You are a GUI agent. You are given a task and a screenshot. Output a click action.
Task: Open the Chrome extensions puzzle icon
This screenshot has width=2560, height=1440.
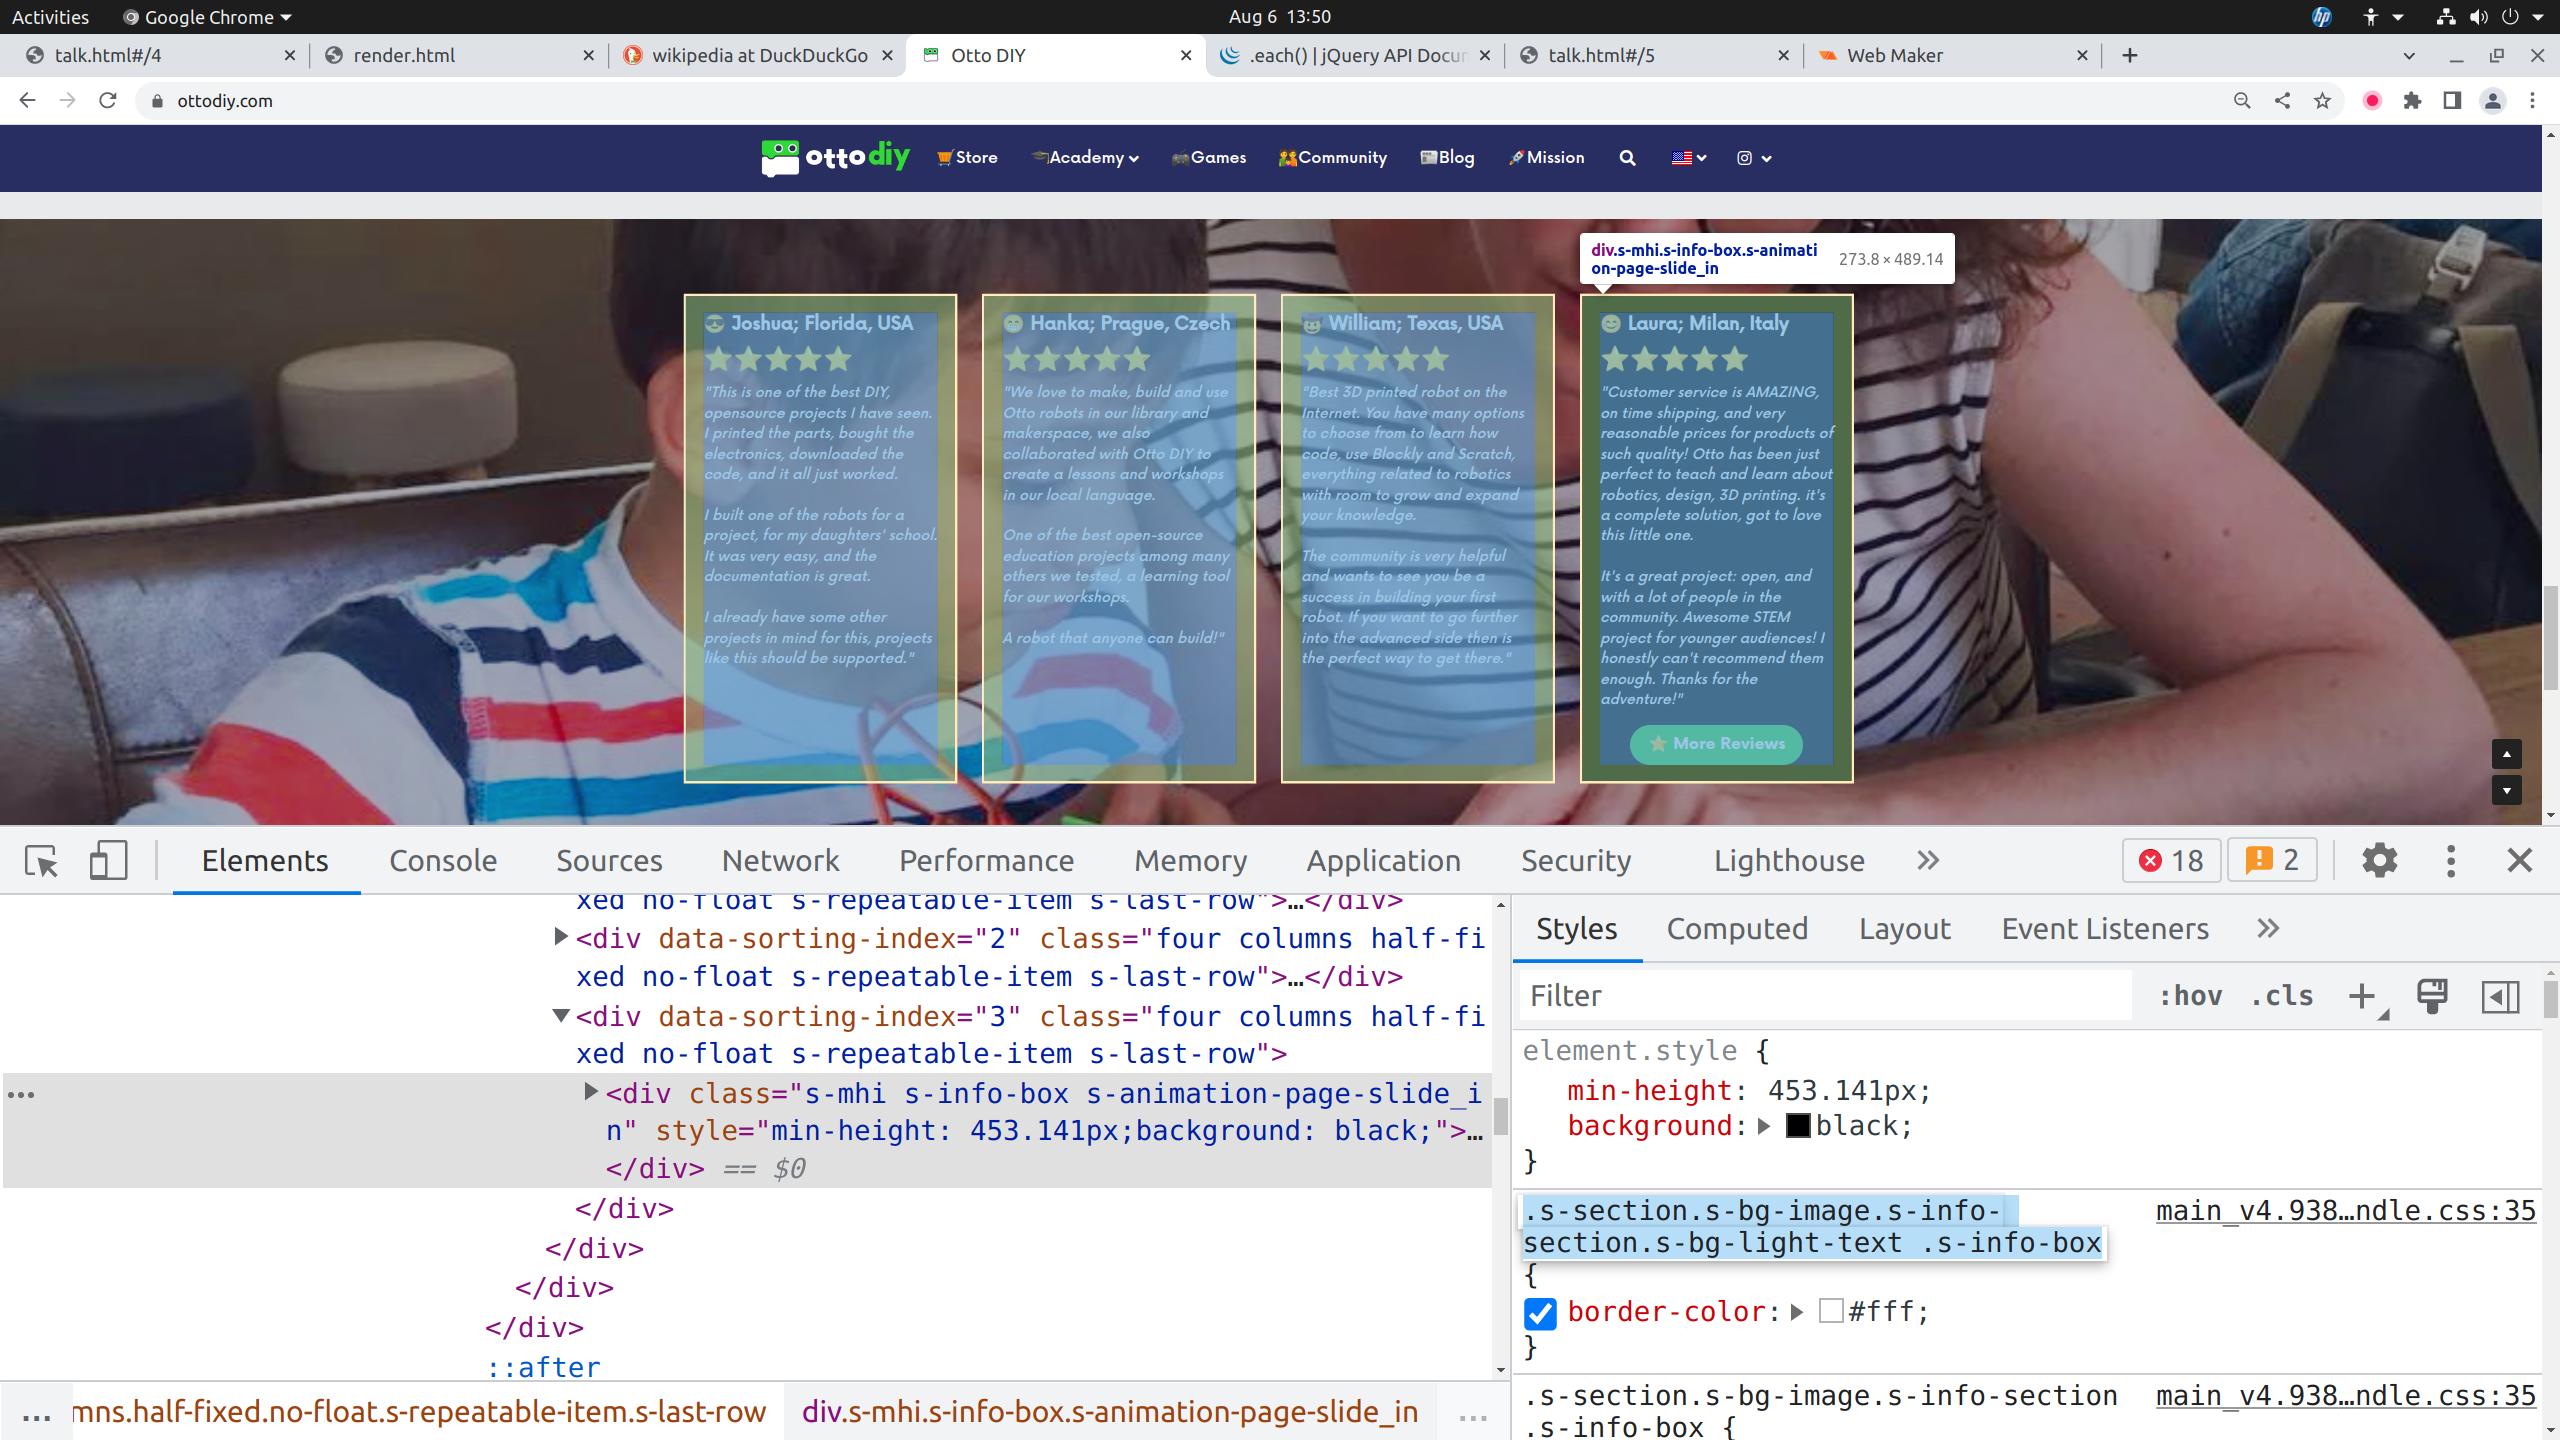[2412, 101]
